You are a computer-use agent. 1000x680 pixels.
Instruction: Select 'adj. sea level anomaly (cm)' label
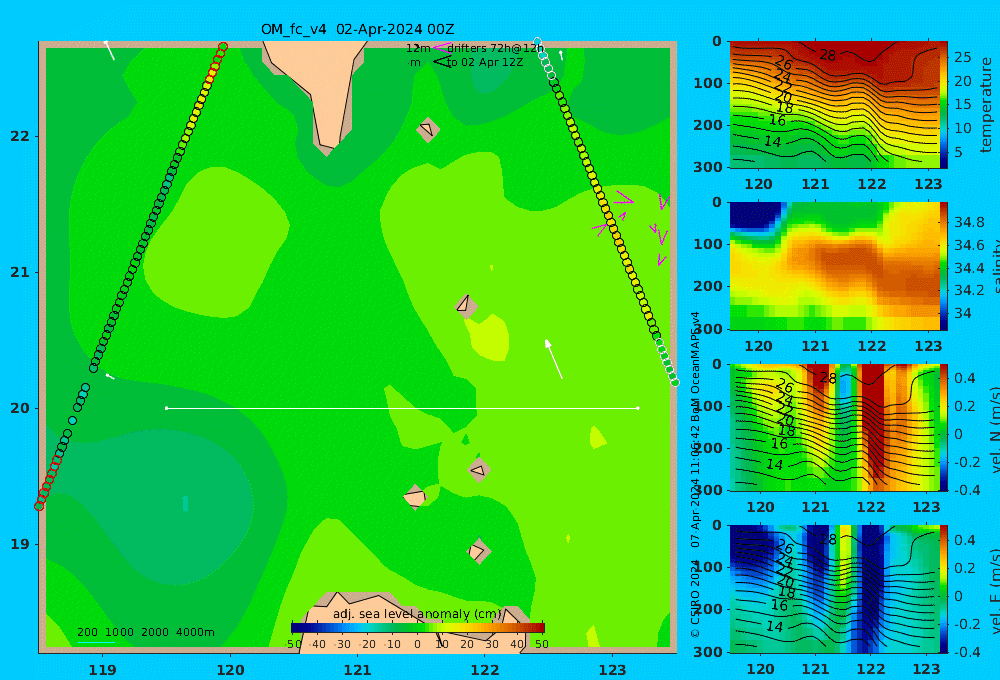point(417,614)
